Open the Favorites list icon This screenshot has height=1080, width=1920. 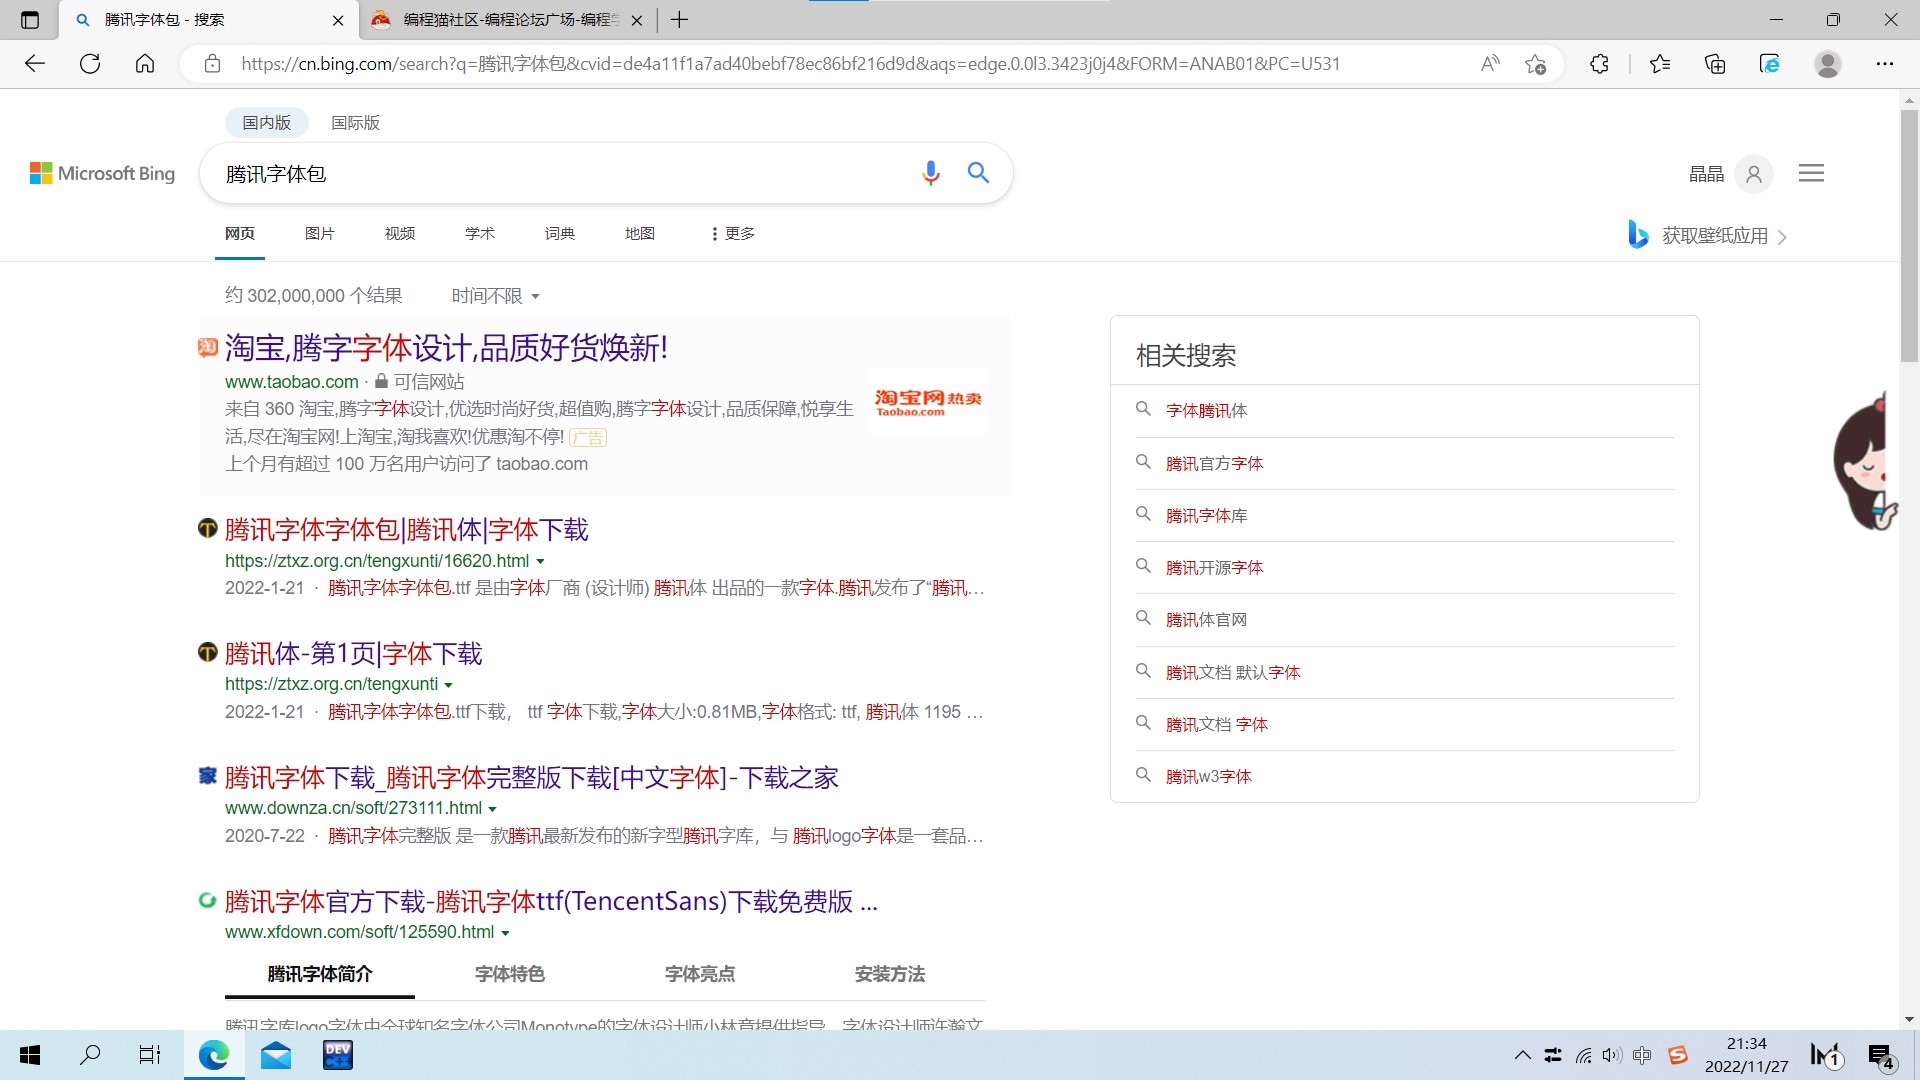tap(1660, 64)
